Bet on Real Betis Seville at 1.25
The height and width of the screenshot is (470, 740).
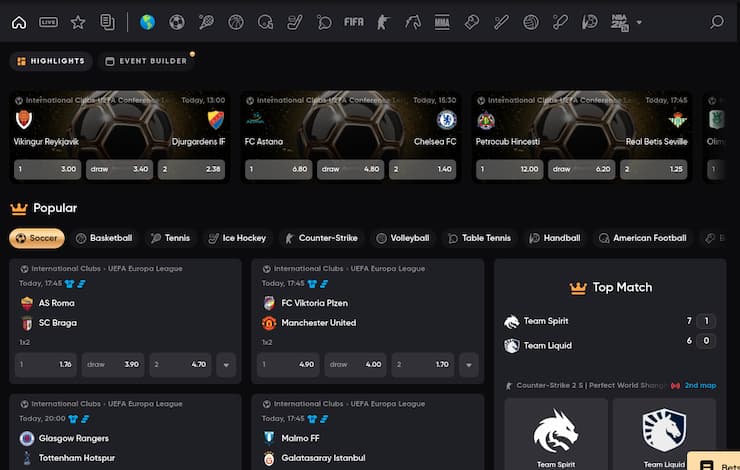tap(654, 169)
